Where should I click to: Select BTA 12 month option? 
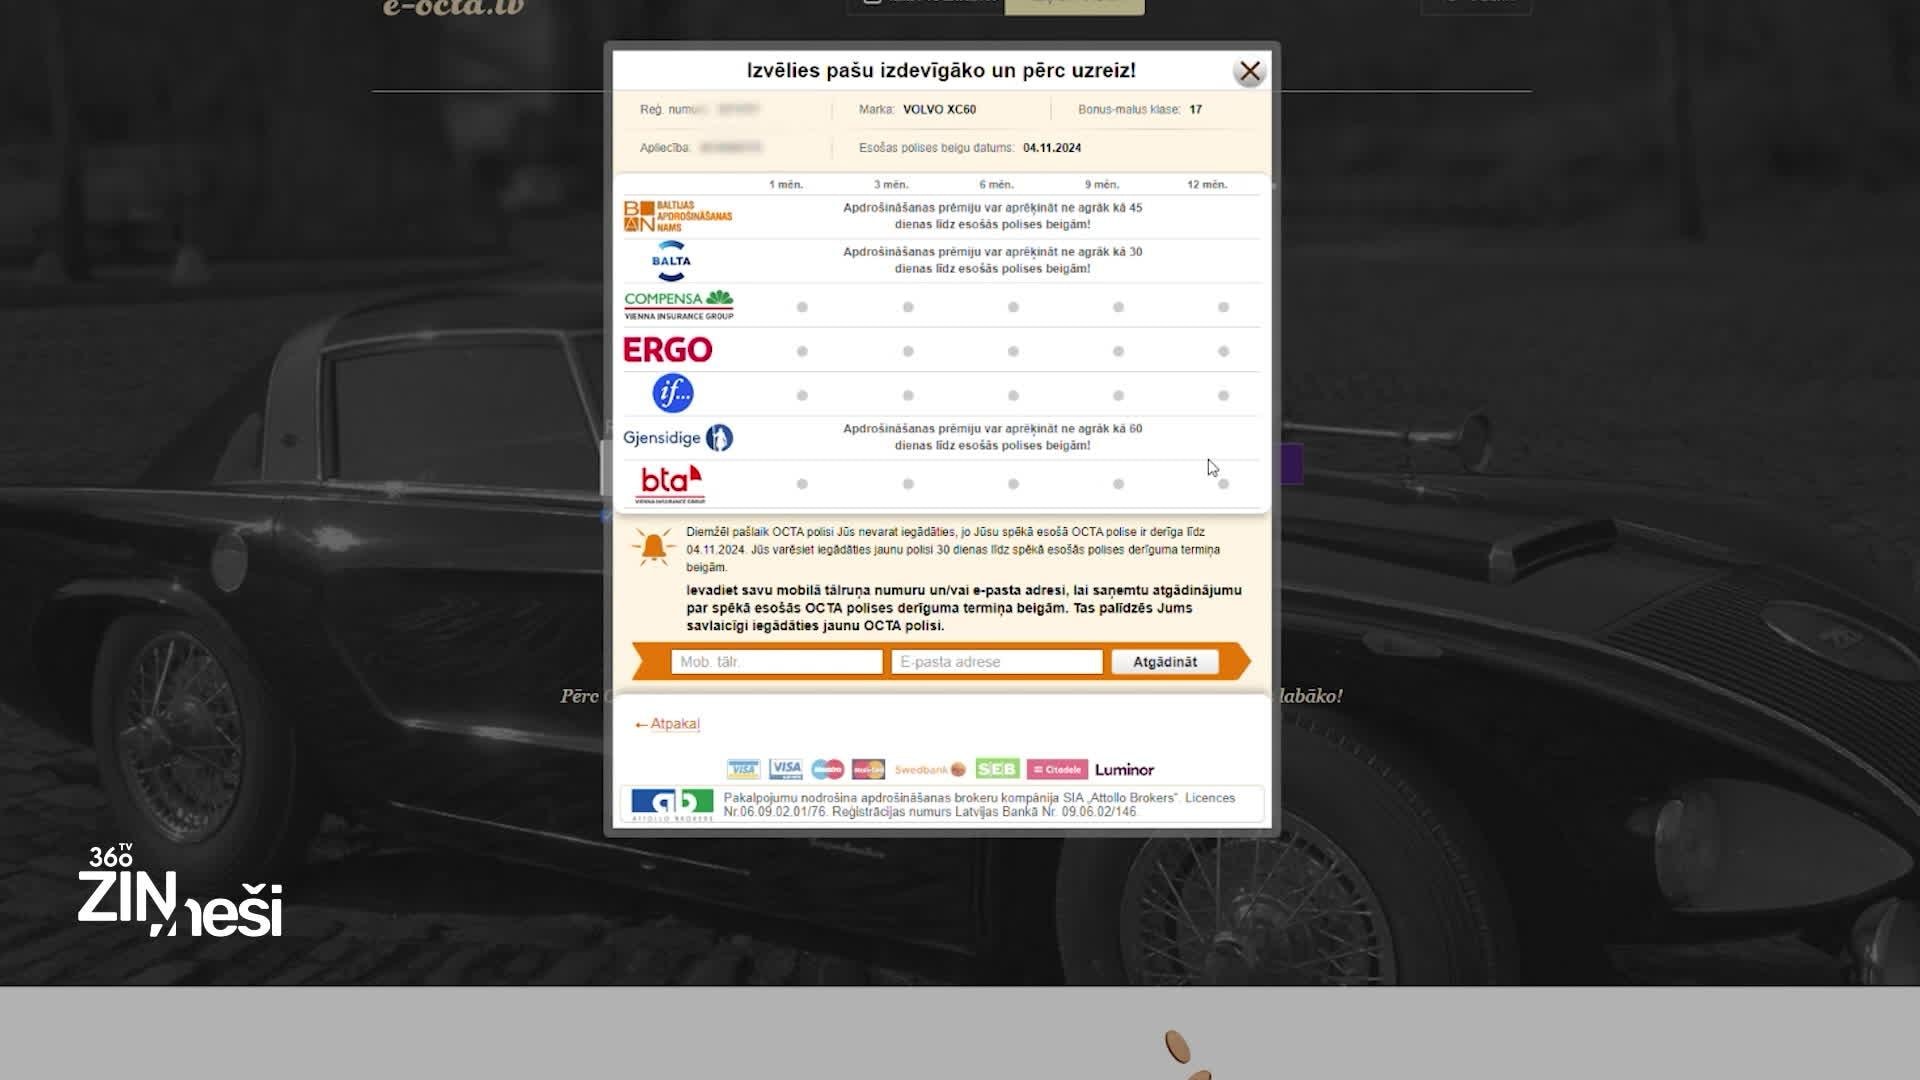click(1223, 484)
